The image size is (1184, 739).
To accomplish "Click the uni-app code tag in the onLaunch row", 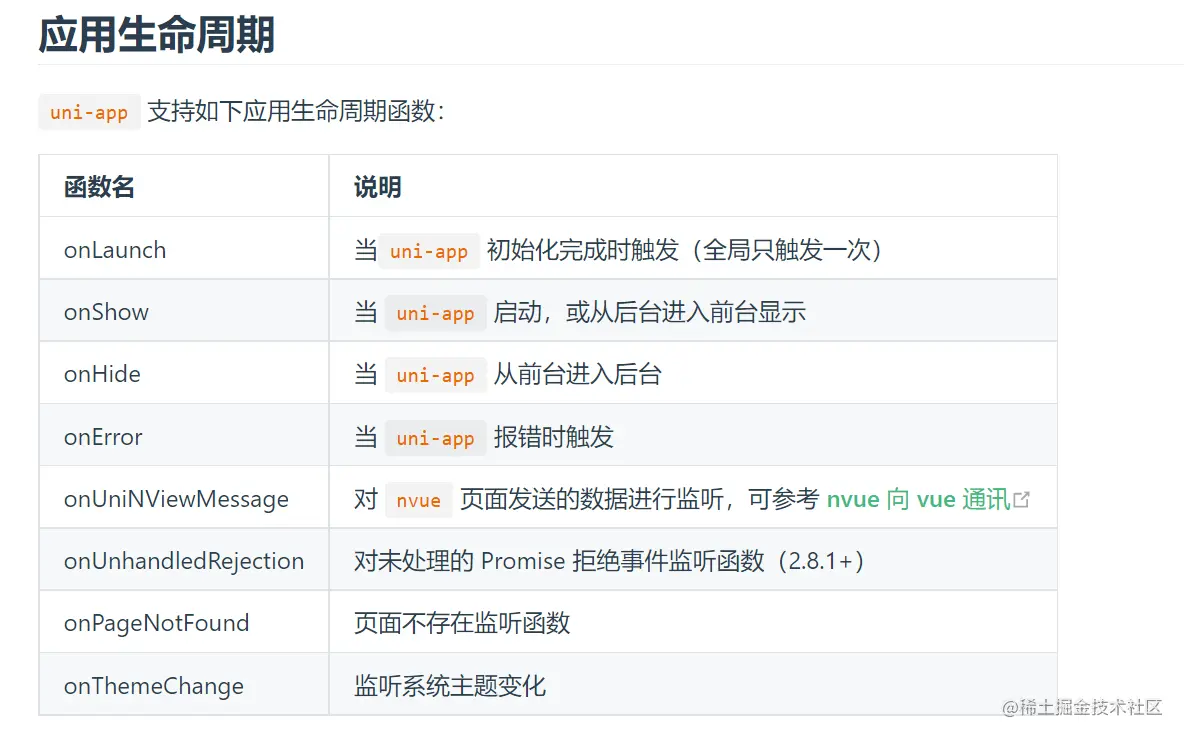I will click(x=429, y=251).
